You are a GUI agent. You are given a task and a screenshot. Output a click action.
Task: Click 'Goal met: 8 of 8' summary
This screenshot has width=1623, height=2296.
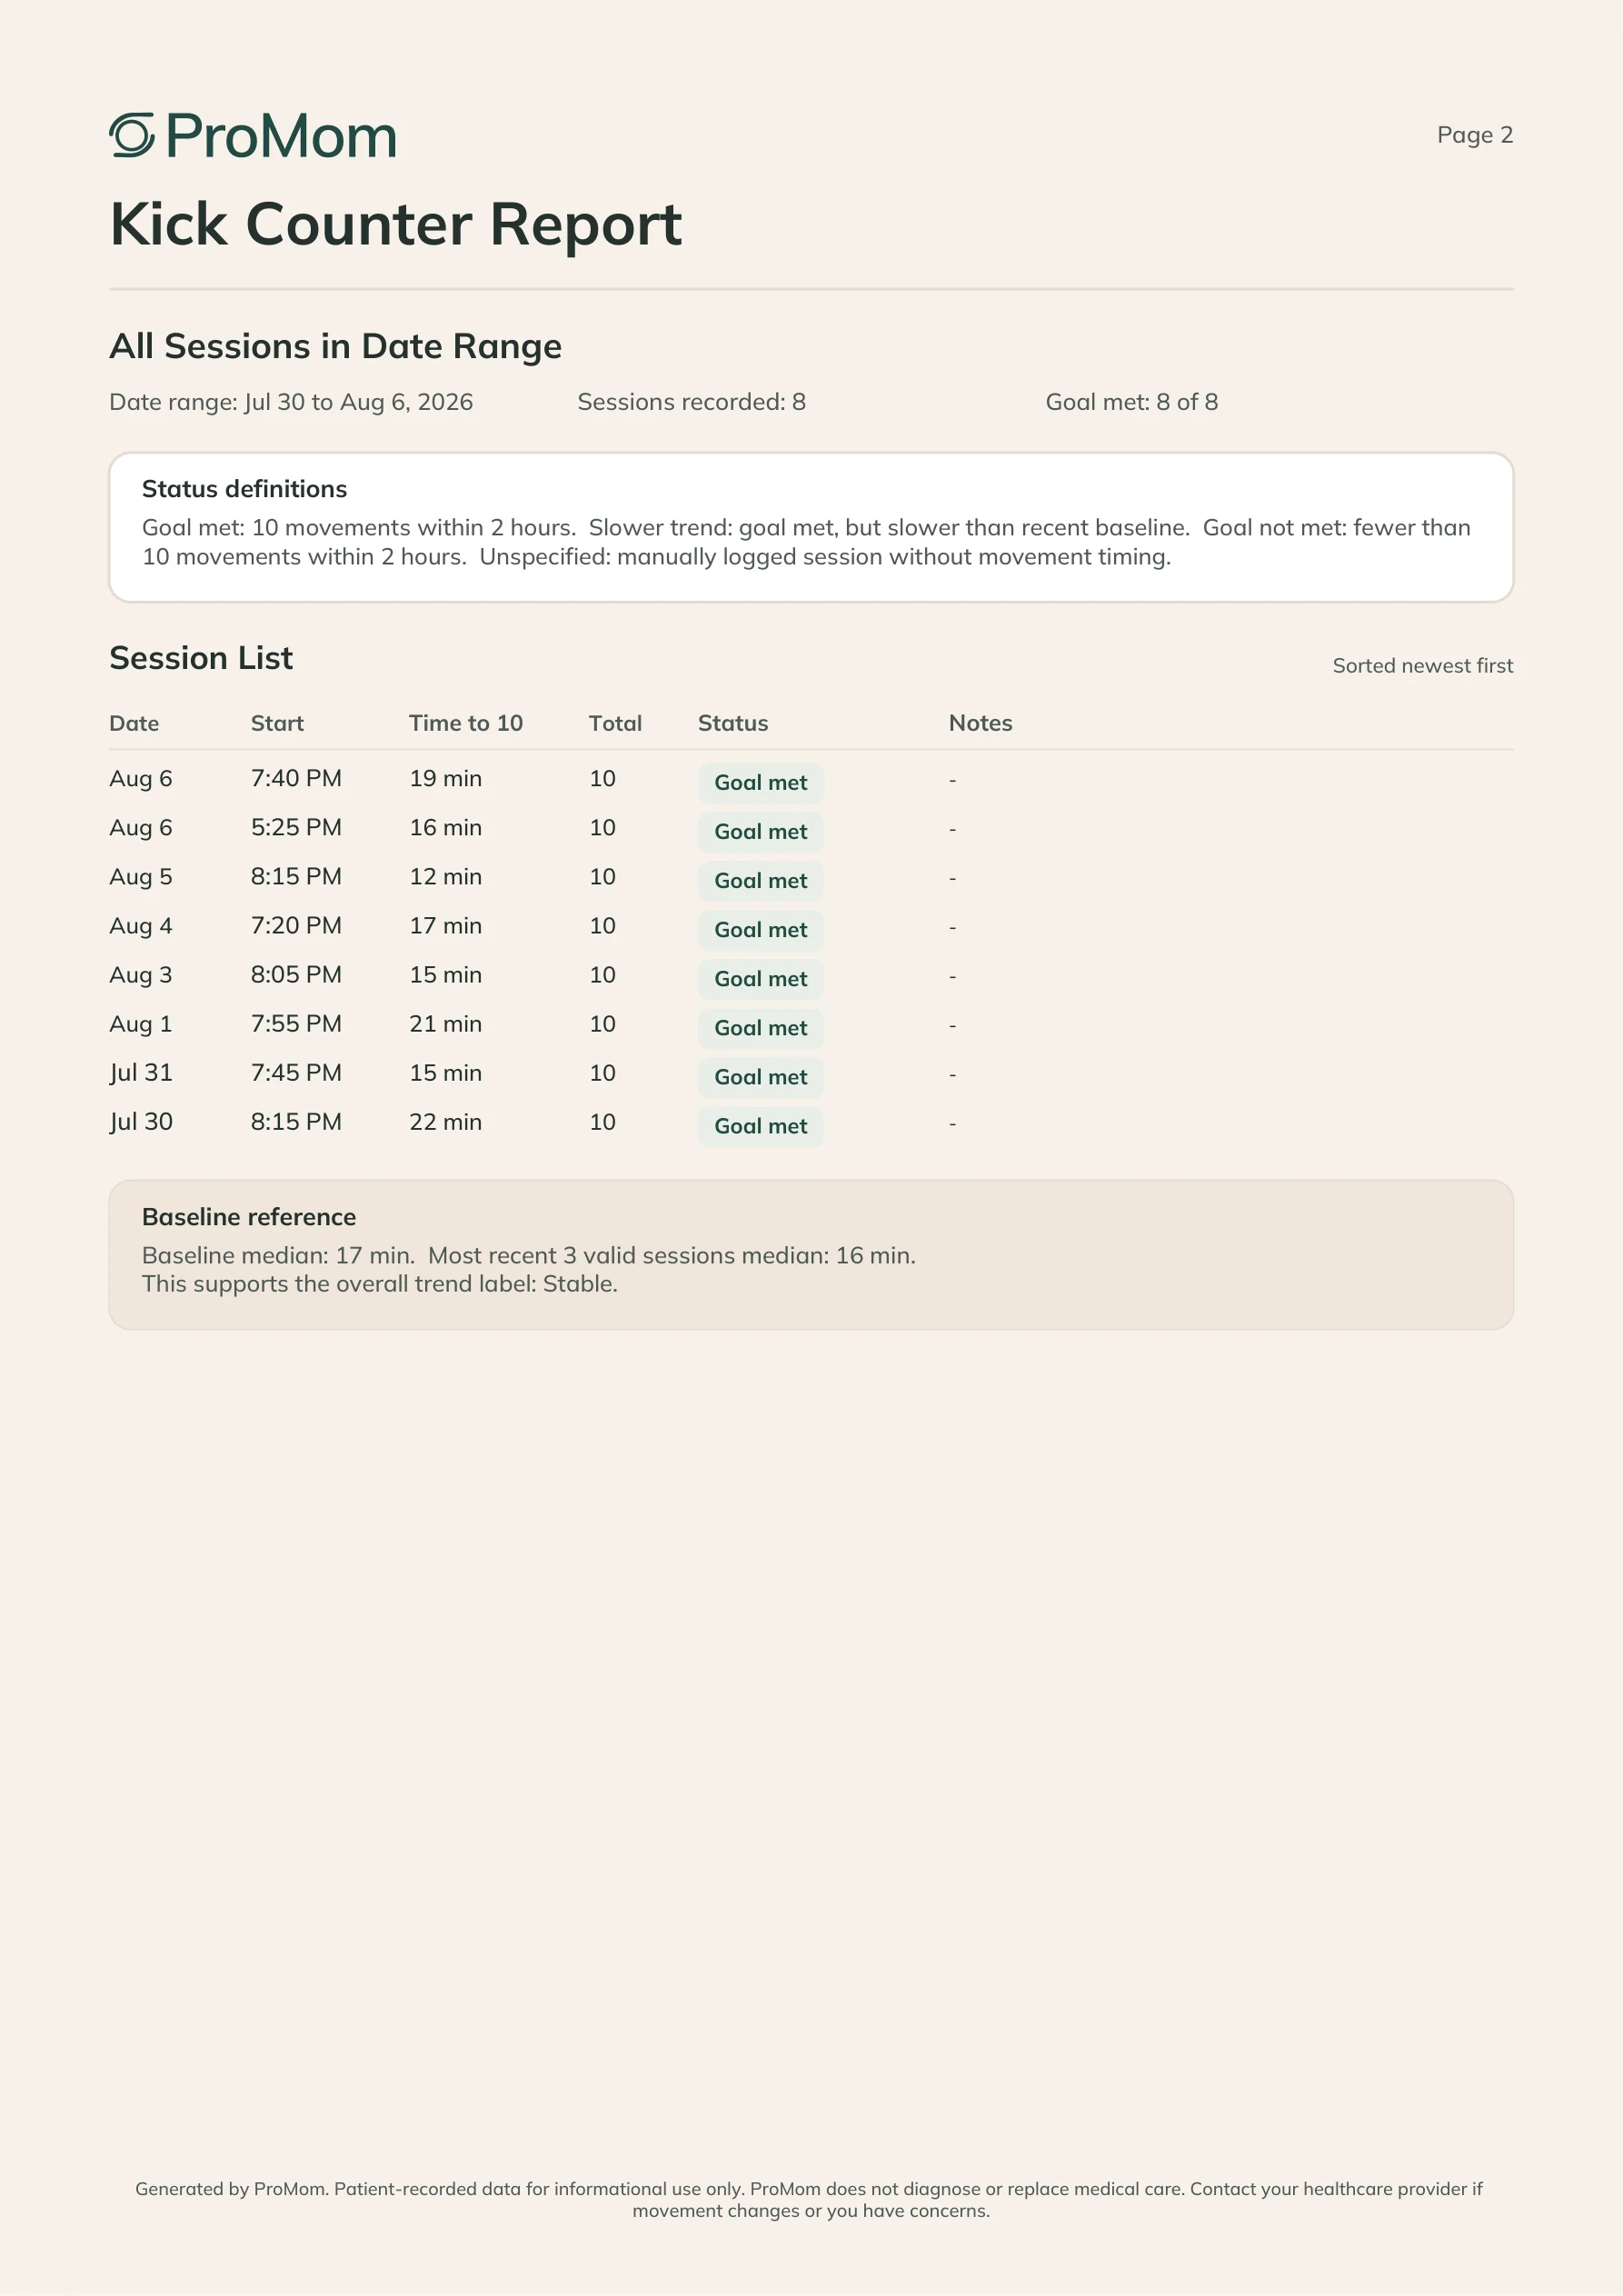1131,402
